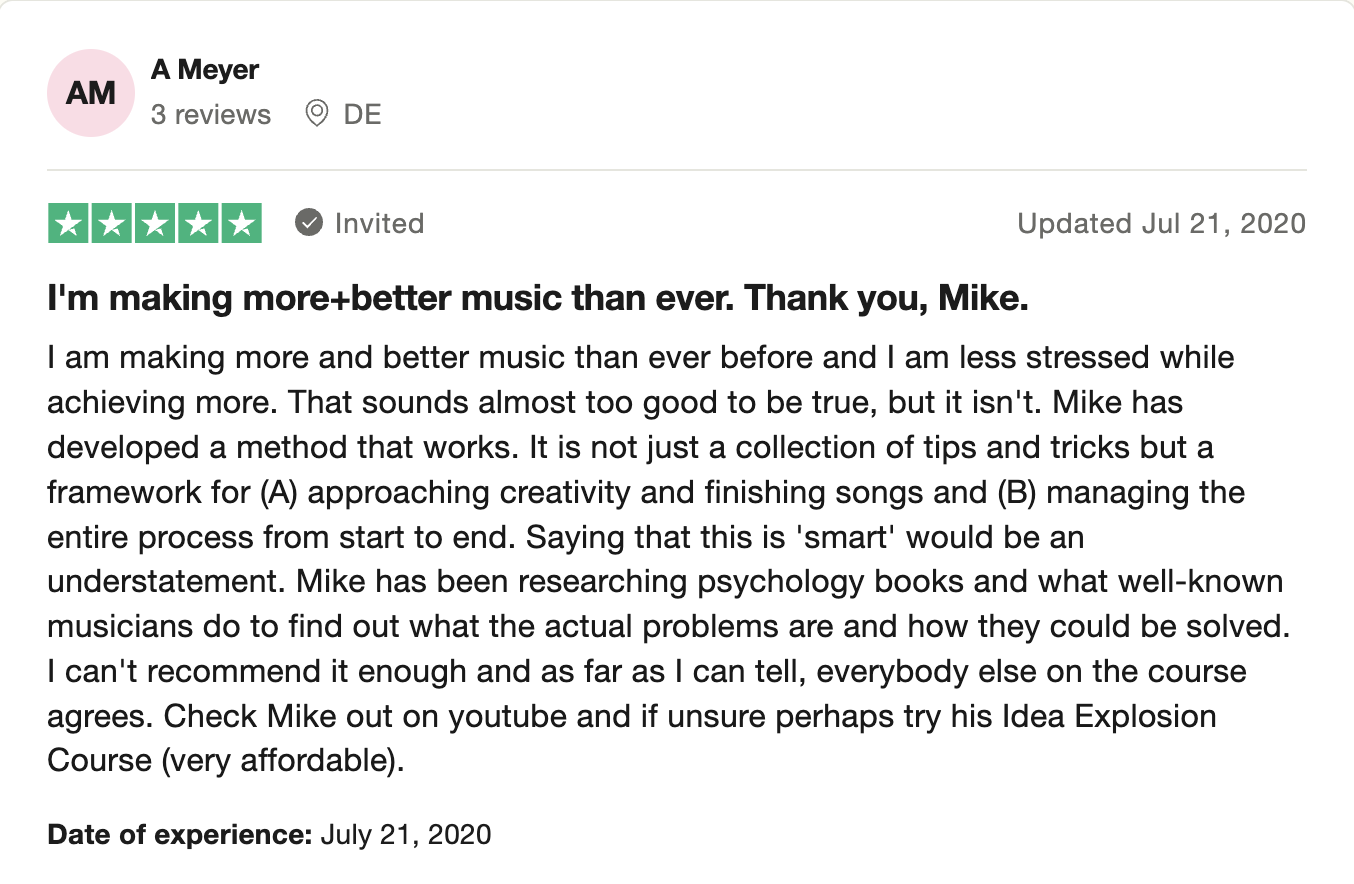Click the July 21, 2020 experience date
This screenshot has height=884, width=1354.
point(406,834)
